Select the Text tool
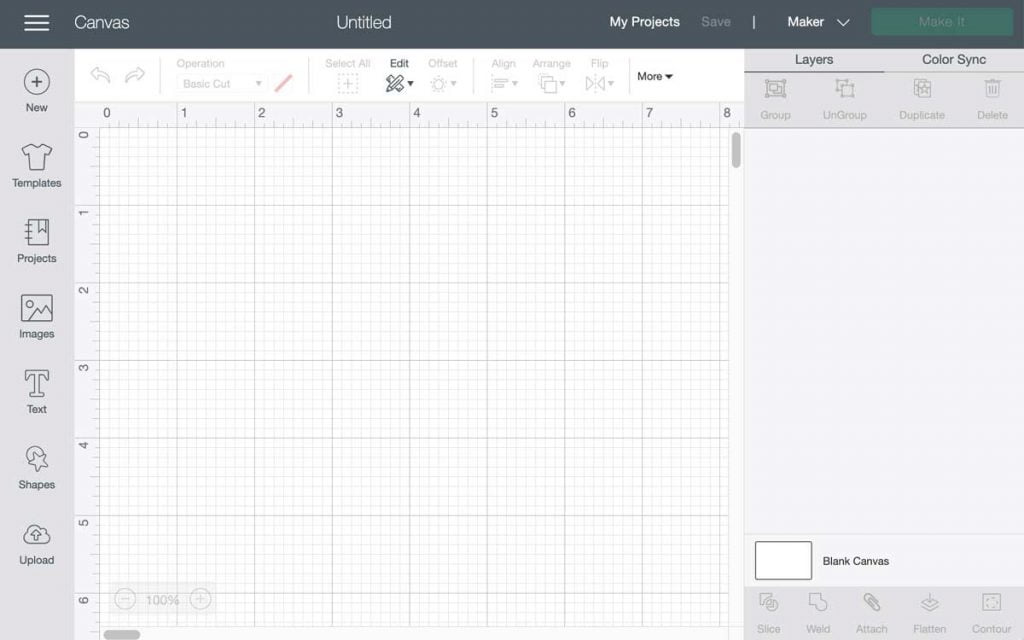Image resolution: width=1024 pixels, height=640 pixels. pos(37,392)
